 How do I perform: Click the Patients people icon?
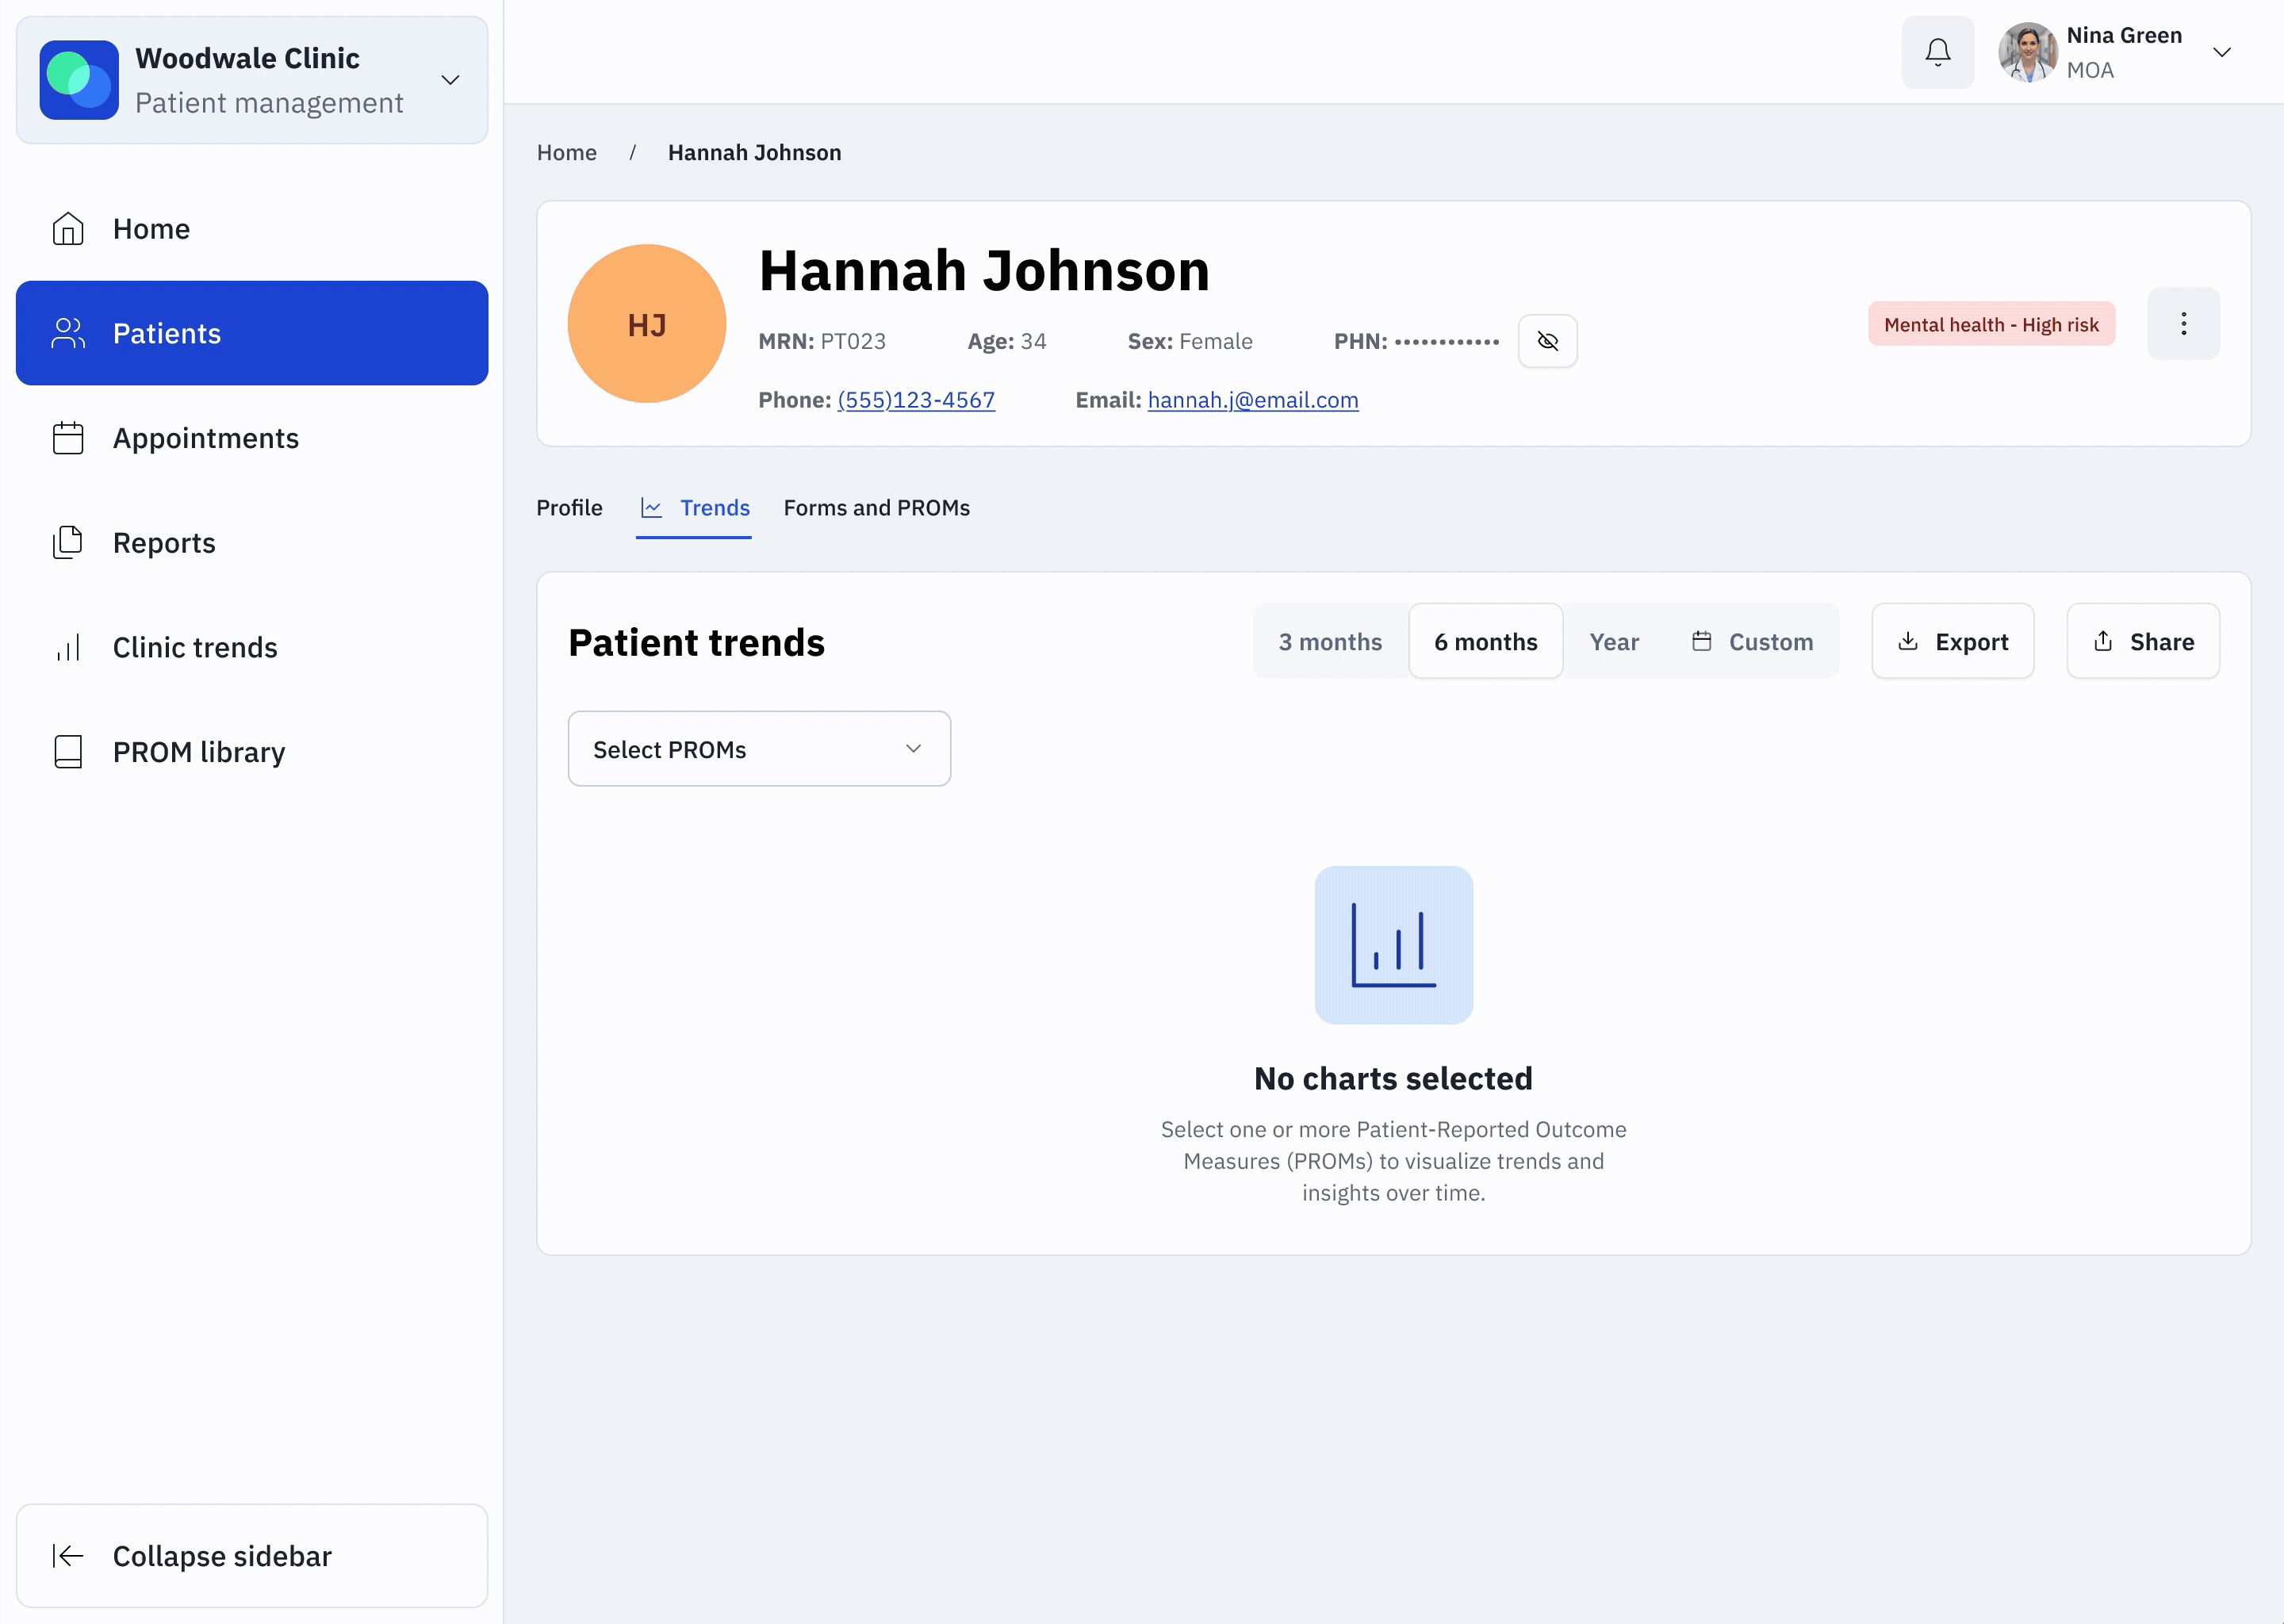click(x=67, y=333)
